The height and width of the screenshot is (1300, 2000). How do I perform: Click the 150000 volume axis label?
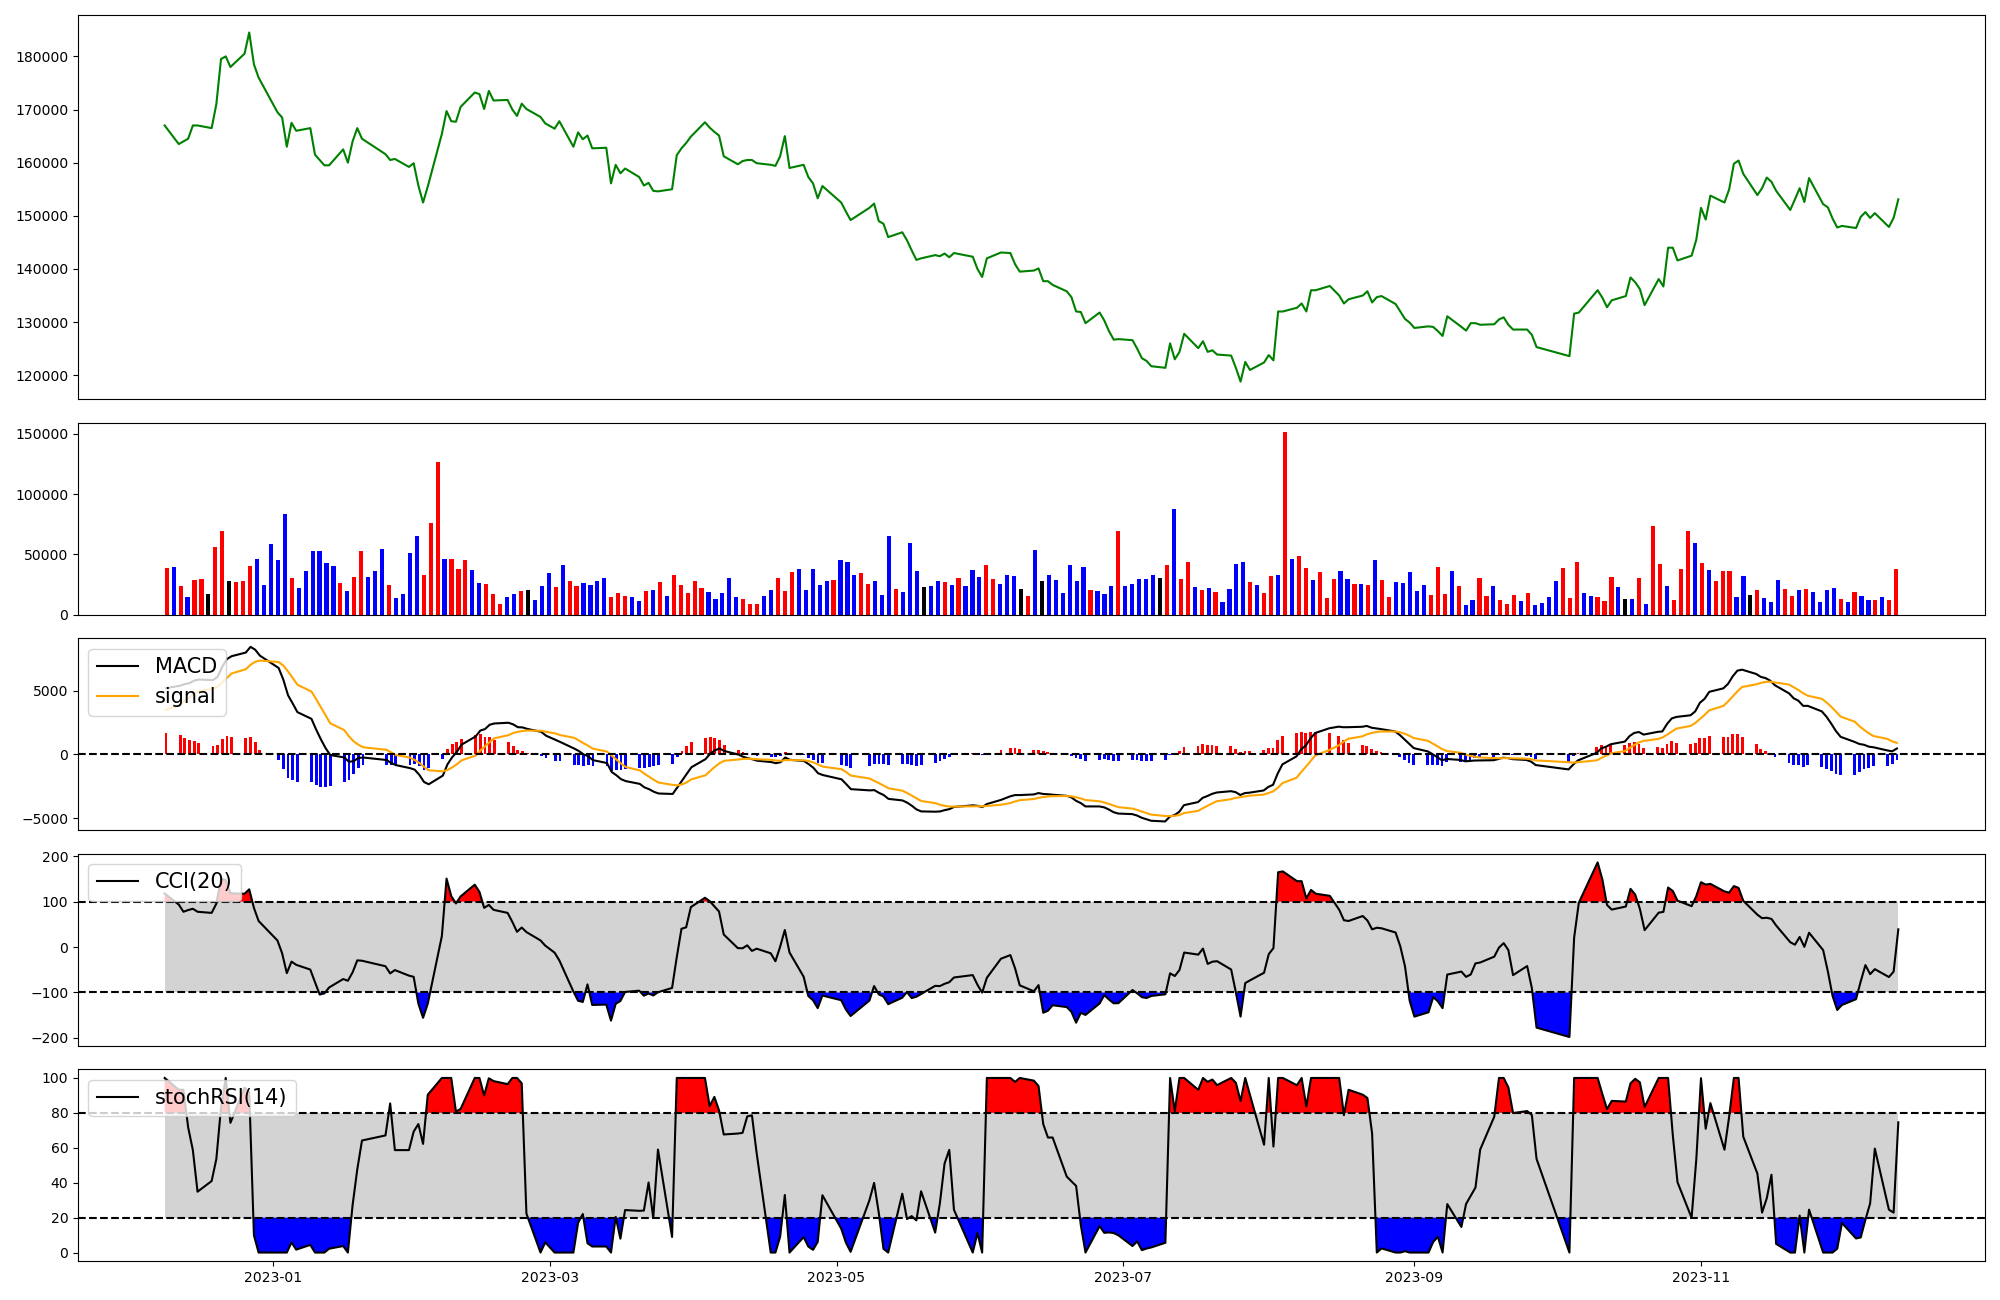42,434
